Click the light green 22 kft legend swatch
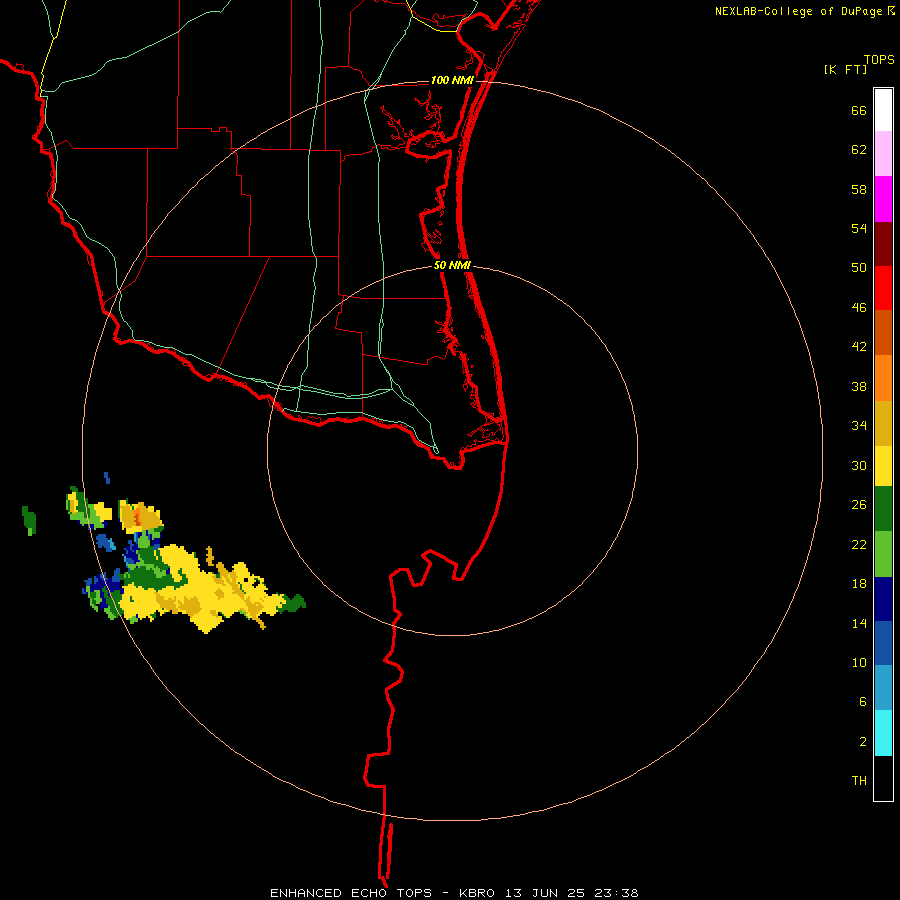Viewport: 900px width, 900px height. [x=883, y=554]
